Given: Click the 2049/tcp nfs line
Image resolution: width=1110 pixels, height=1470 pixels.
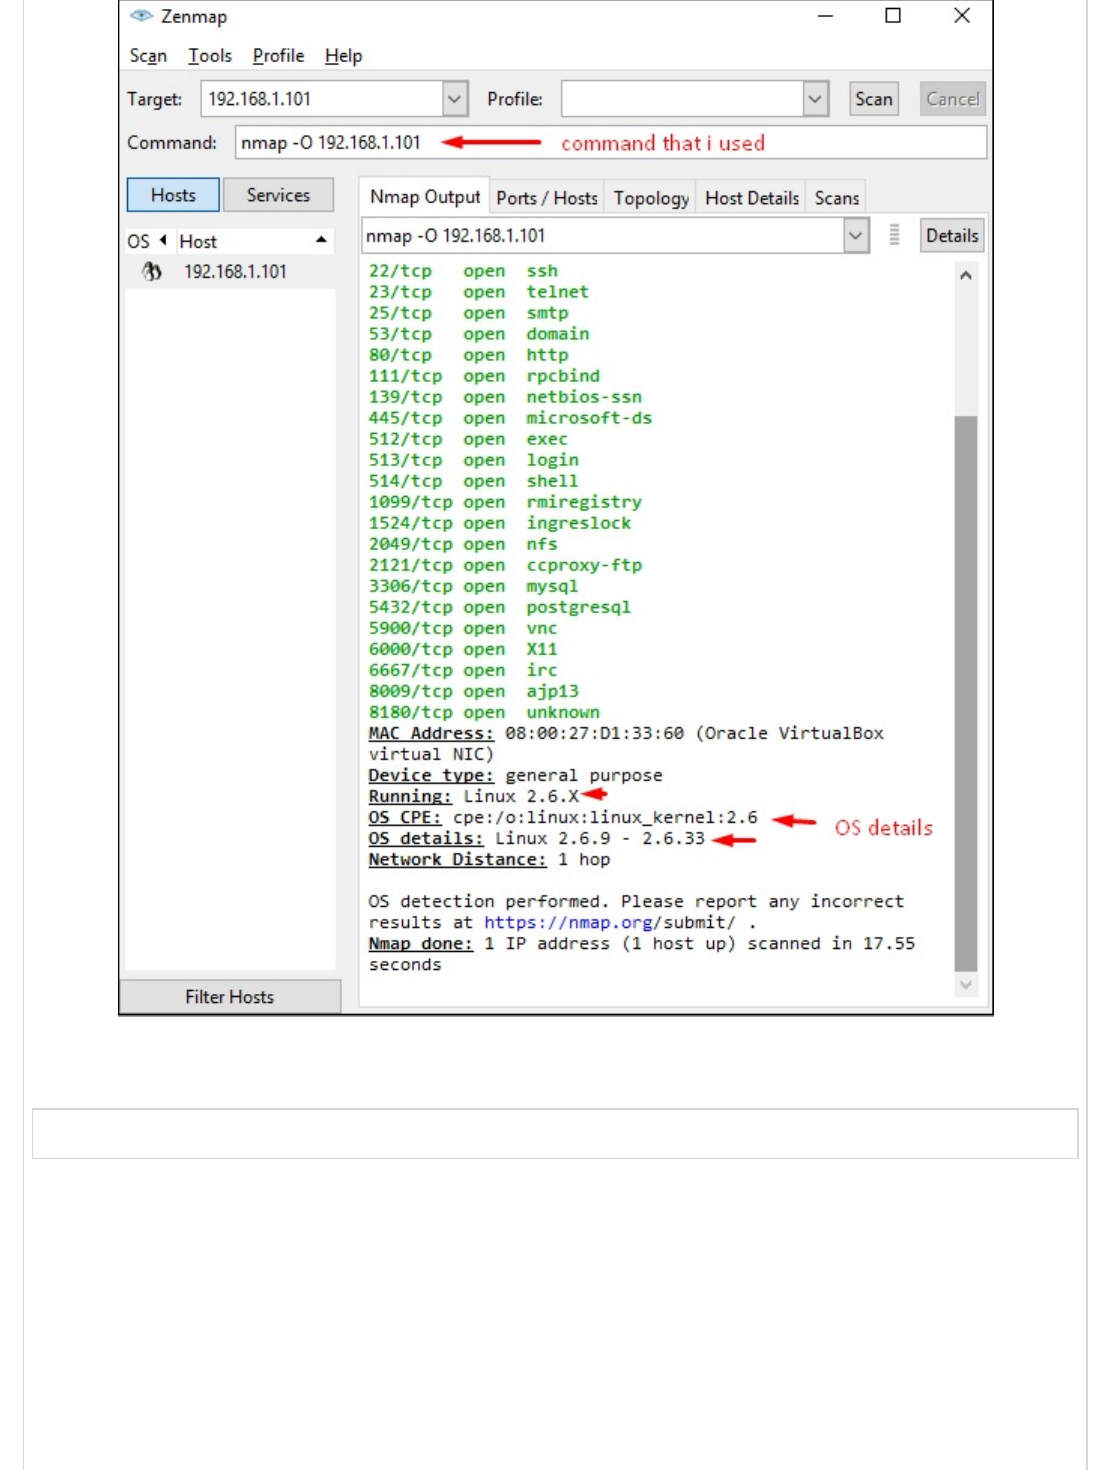Looking at the screenshot, I should click(x=463, y=544).
